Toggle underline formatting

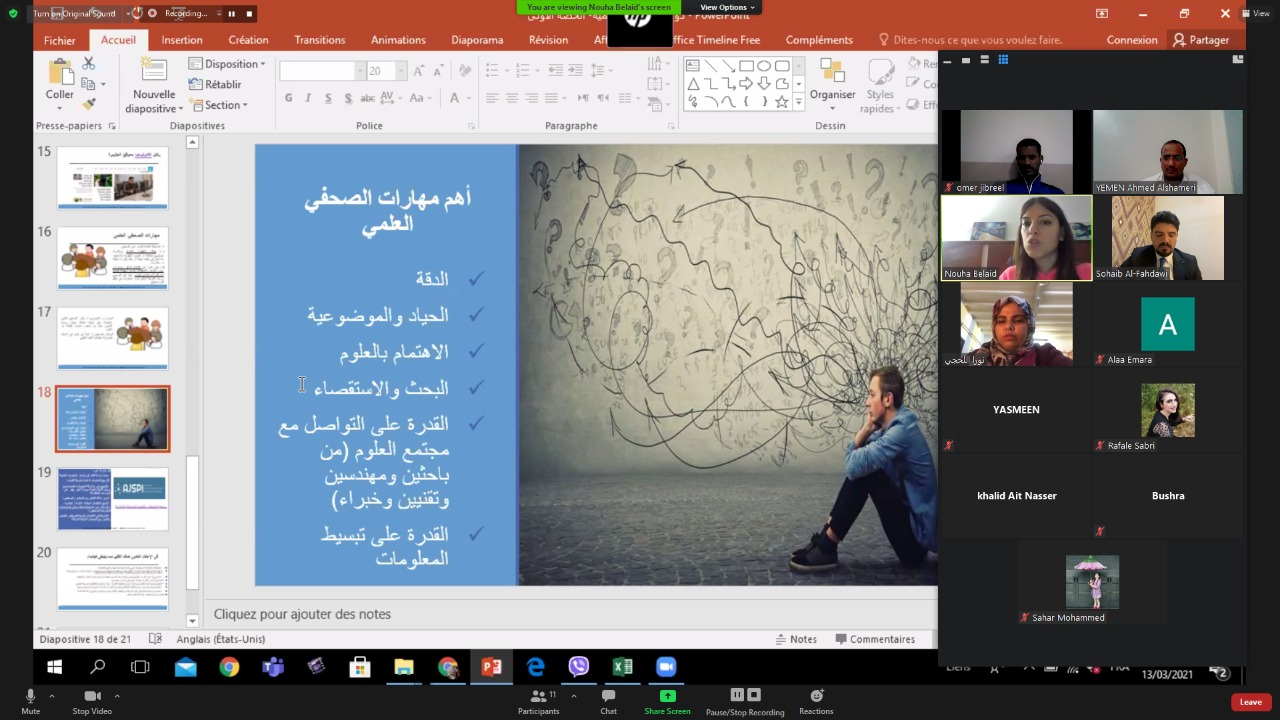(x=328, y=98)
